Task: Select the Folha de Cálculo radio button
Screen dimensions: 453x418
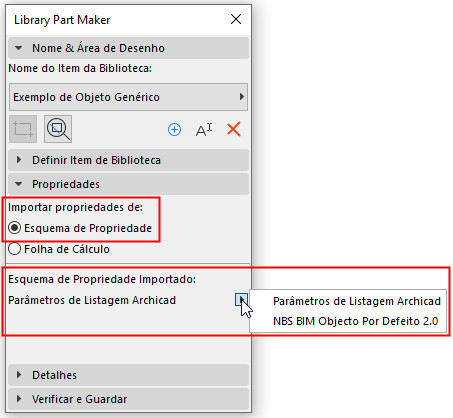Action: pos(15,249)
